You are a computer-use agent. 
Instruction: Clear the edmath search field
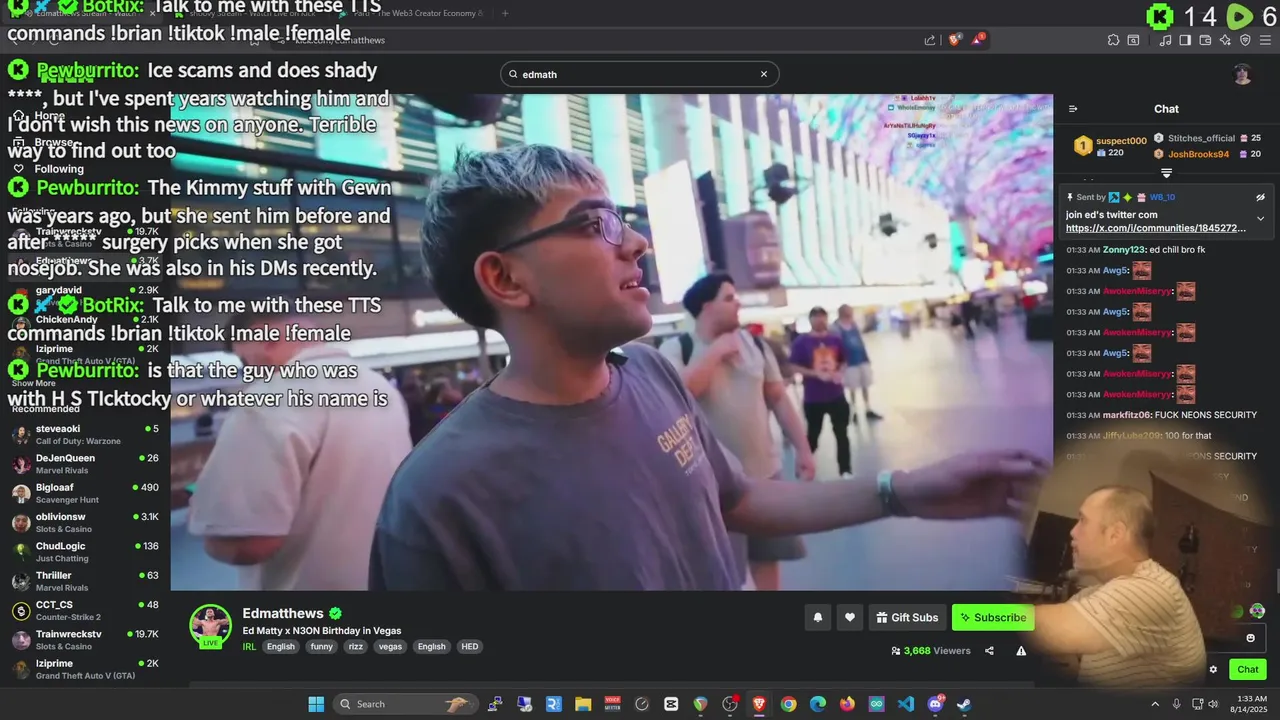pyautogui.click(x=764, y=74)
